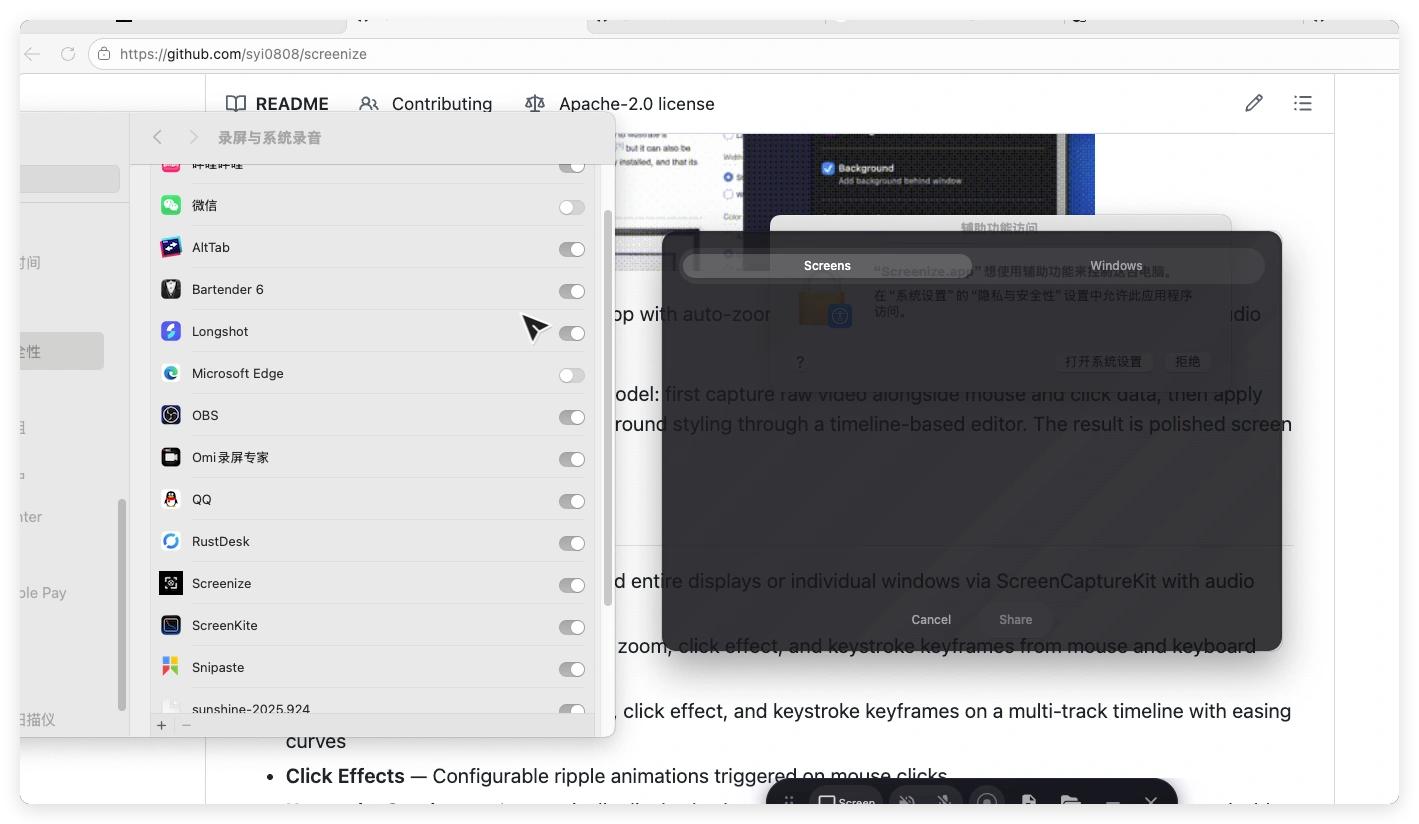1419x824 pixels.
Task: Click the record button in recording toolbar
Action: [x=987, y=801]
